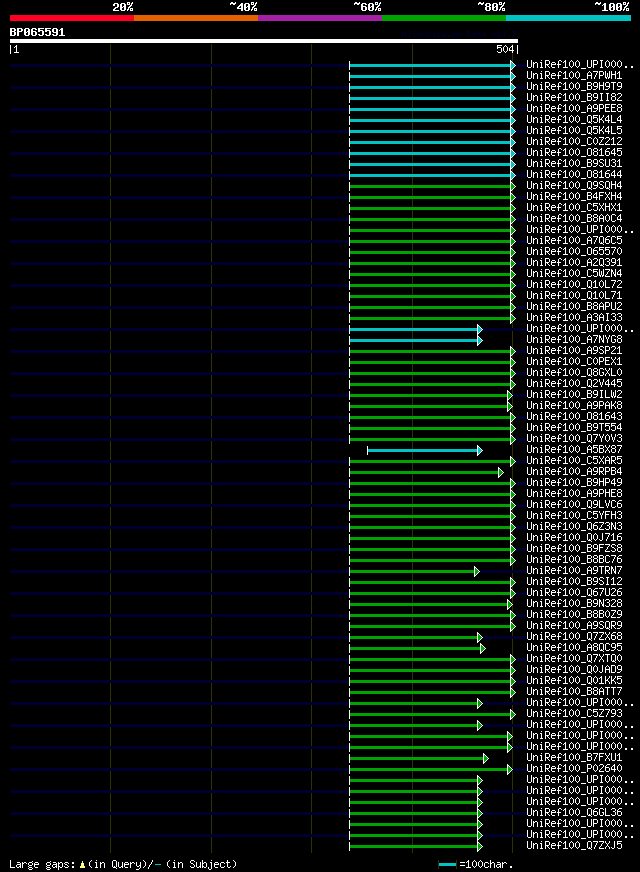Select the UniRef100_A7Q6C5 label
The width and height of the screenshot is (640, 872).
574,240
